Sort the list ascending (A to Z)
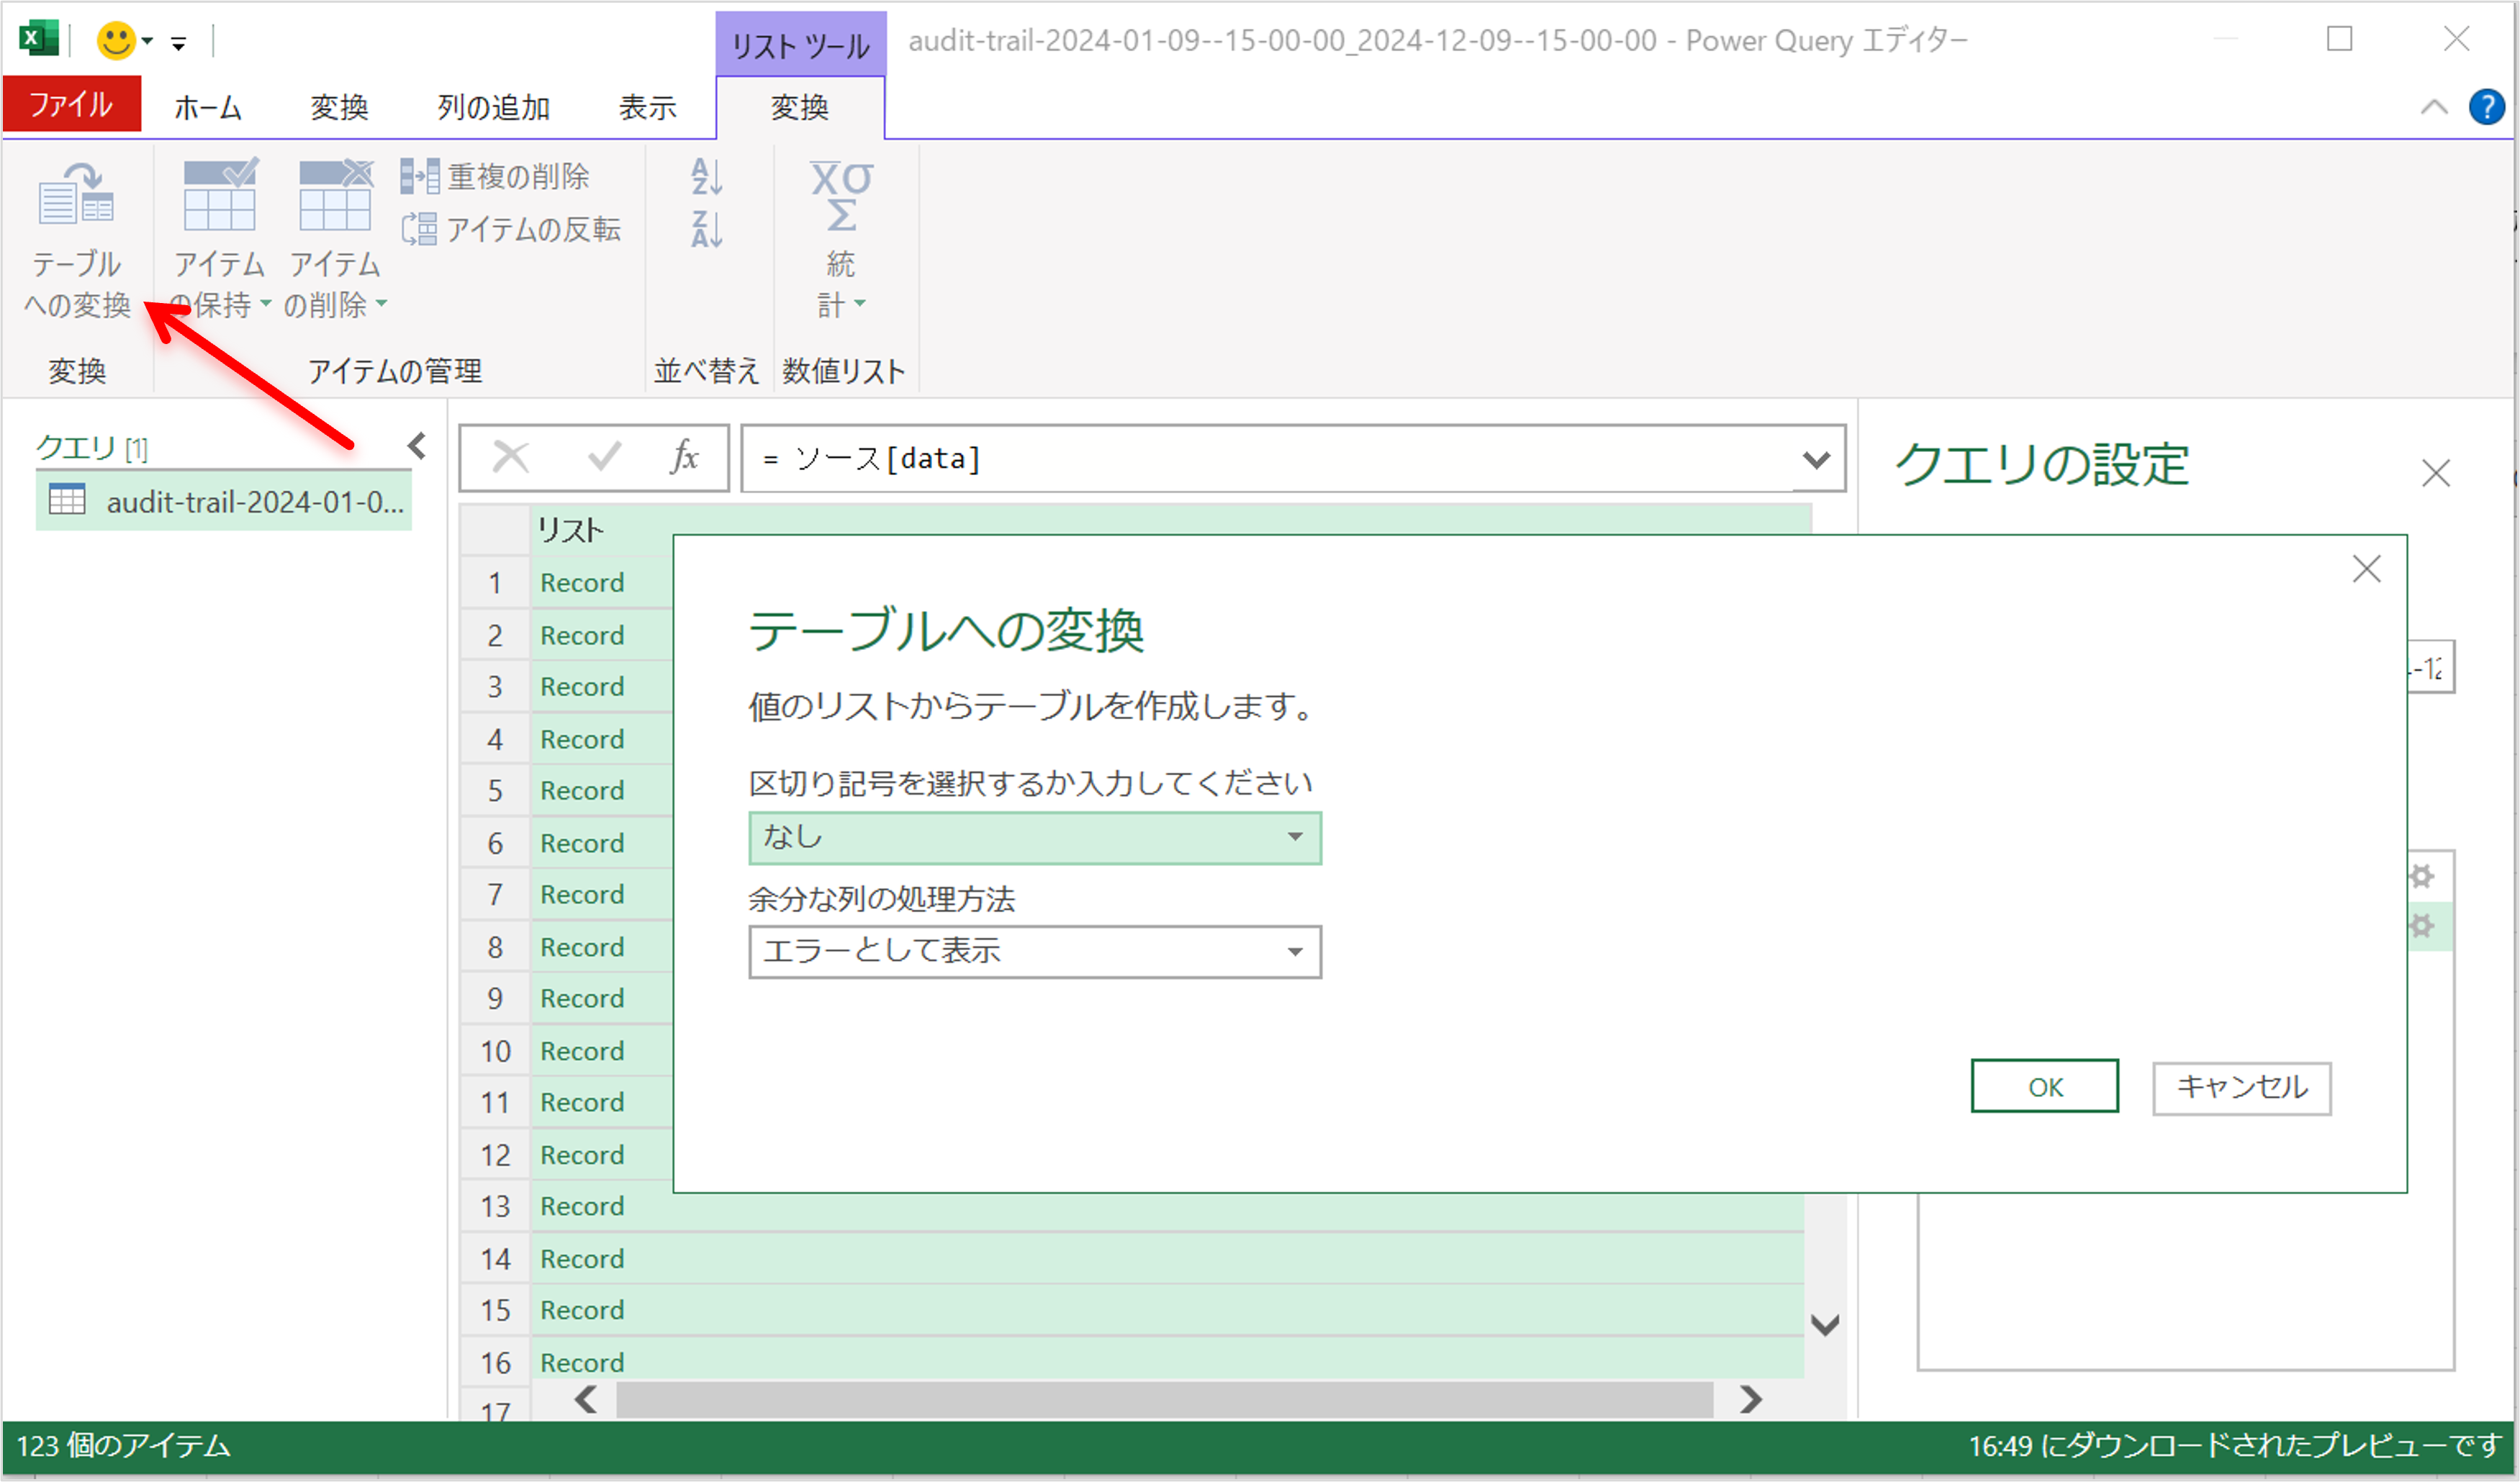This screenshot has height=1482, width=2520. pos(707,176)
